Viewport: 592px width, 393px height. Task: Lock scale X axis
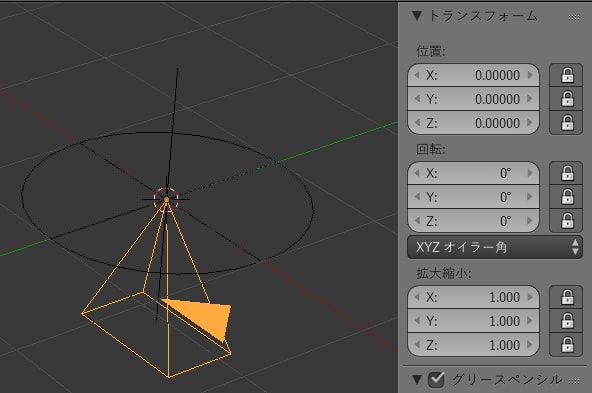pyautogui.click(x=566, y=297)
